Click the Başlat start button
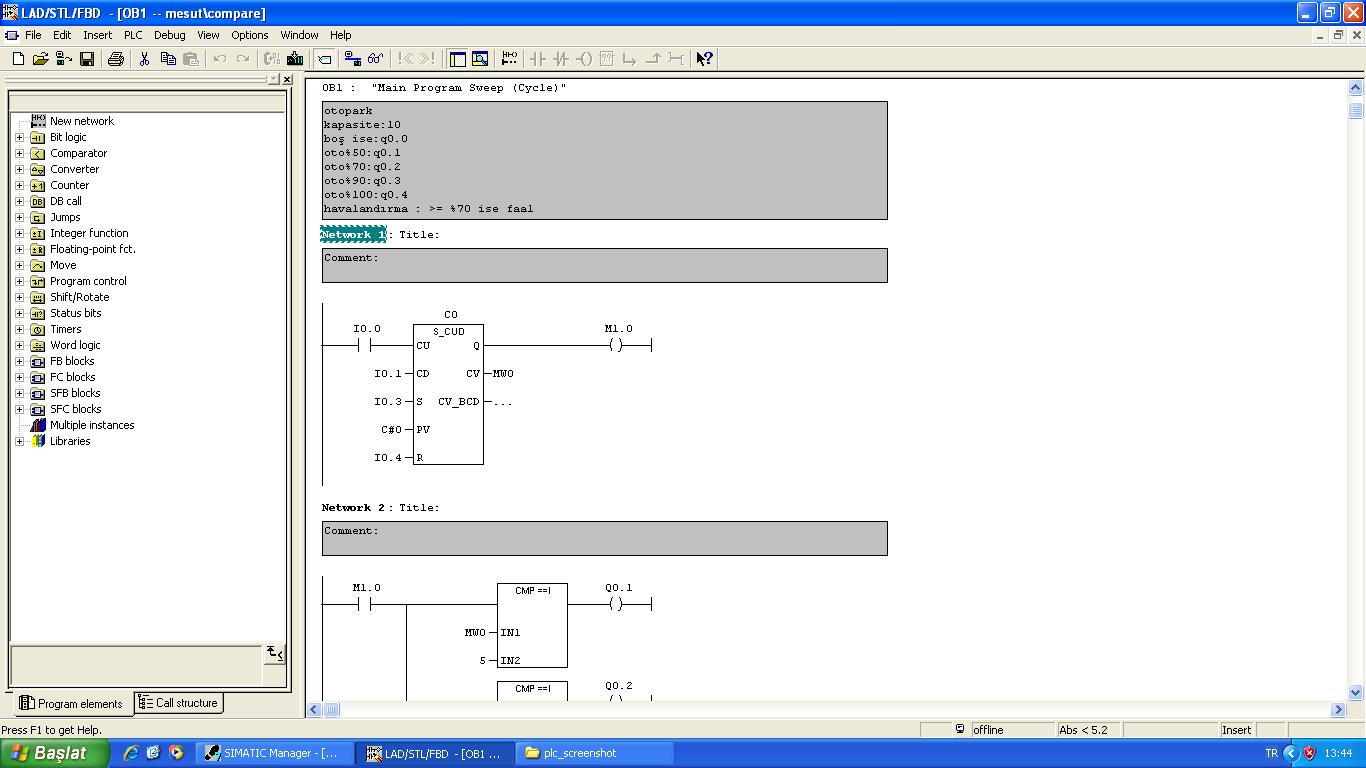This screenshot has width=1366, height=768. tap(54, 753)
